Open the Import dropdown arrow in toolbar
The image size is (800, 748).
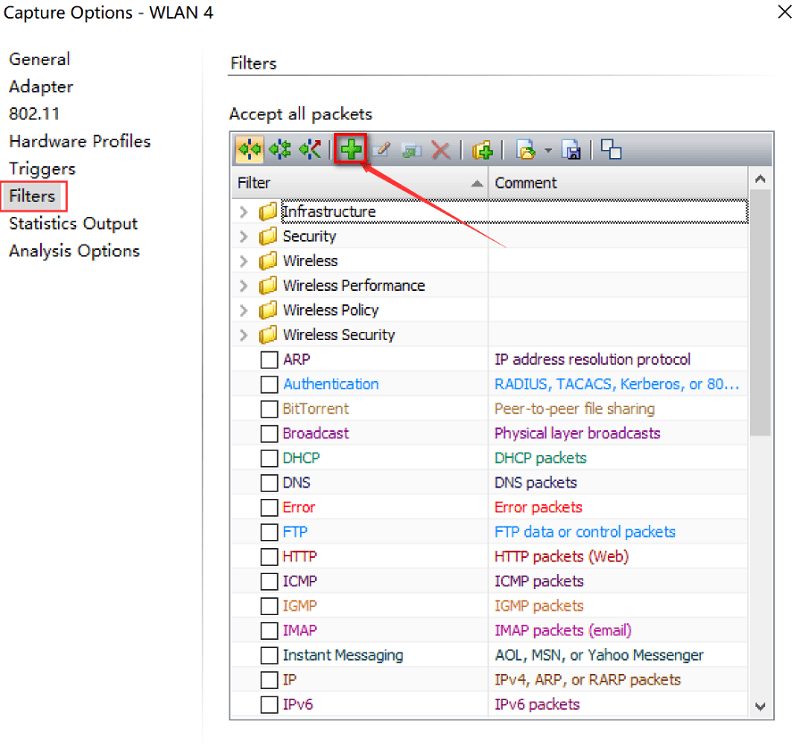548,151
